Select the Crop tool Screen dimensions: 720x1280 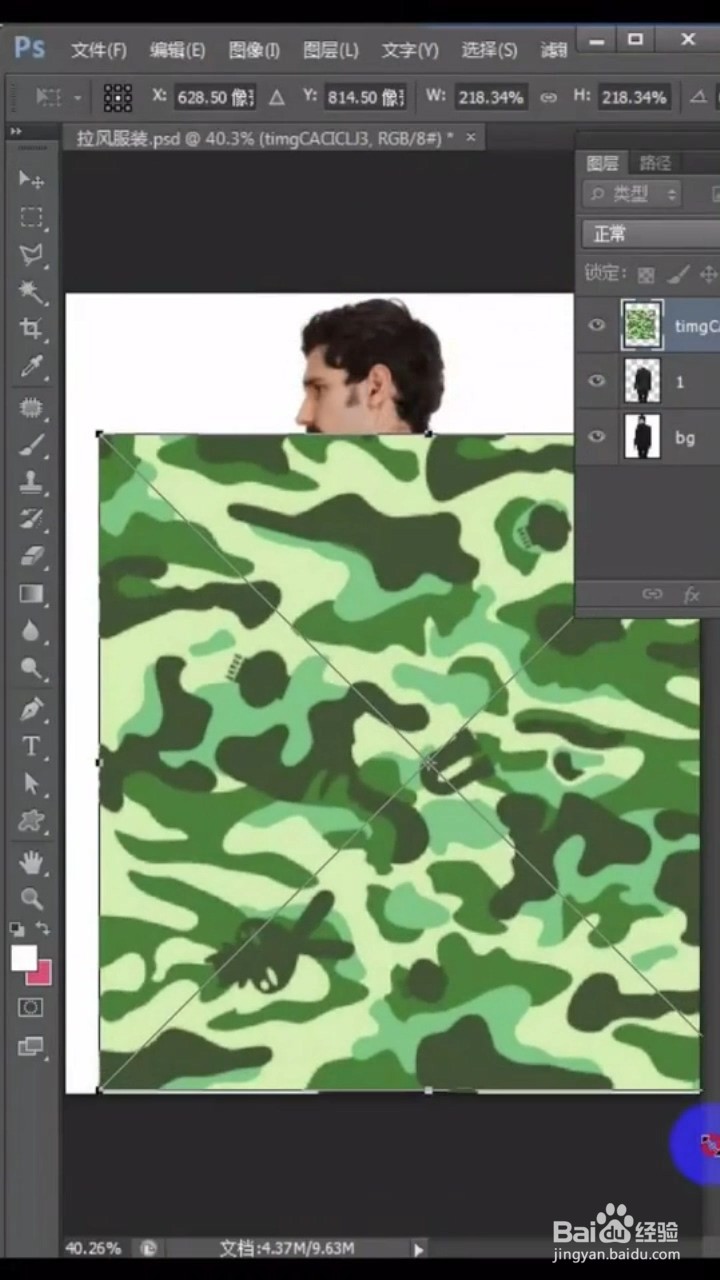pyautogui.click(x=31, y=328)
